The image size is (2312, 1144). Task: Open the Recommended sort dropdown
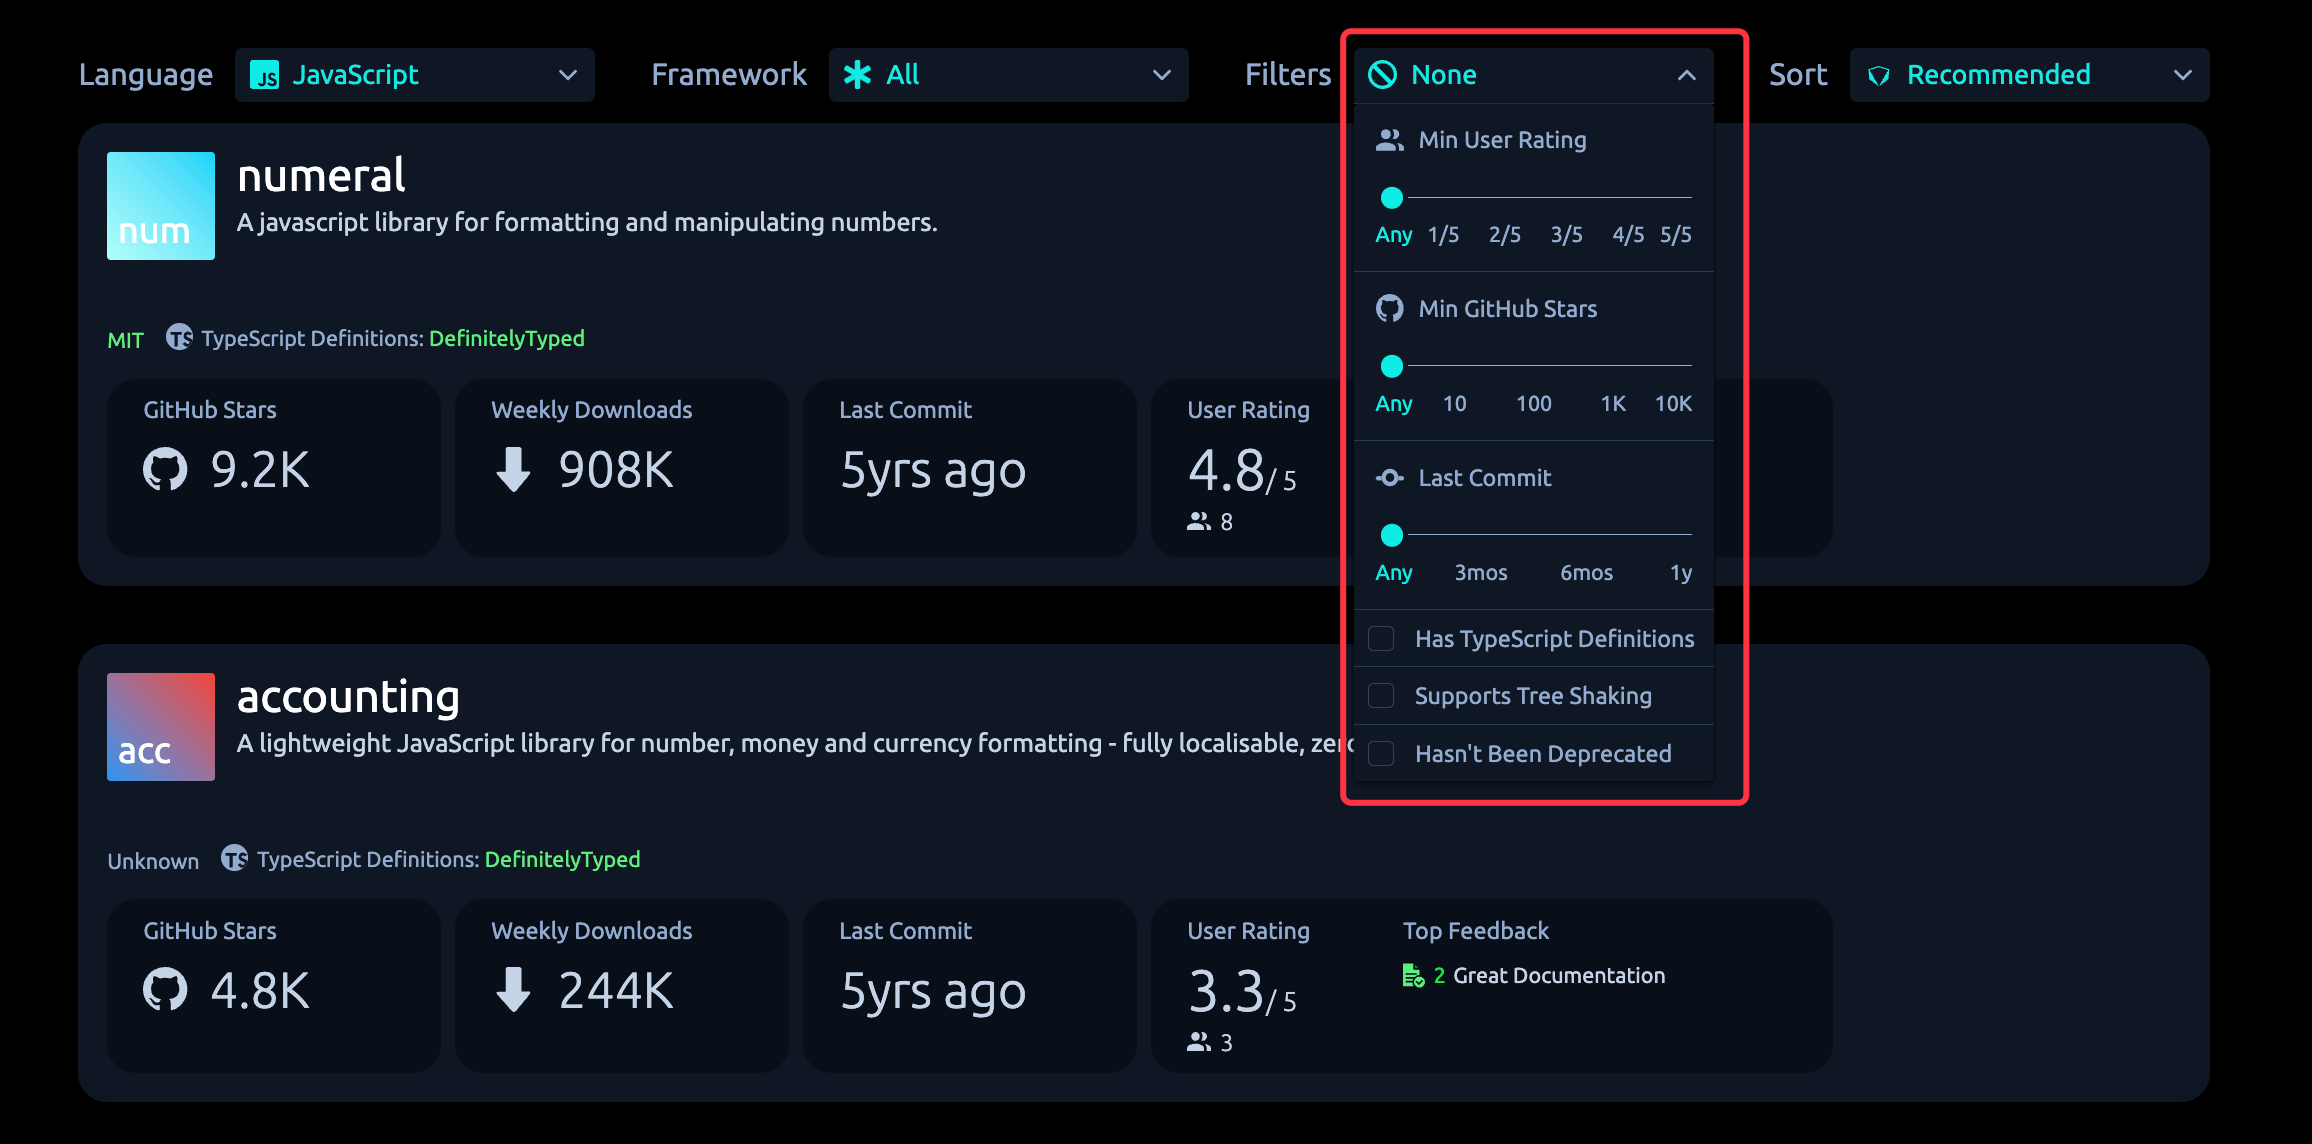(x=2028, y=75)
